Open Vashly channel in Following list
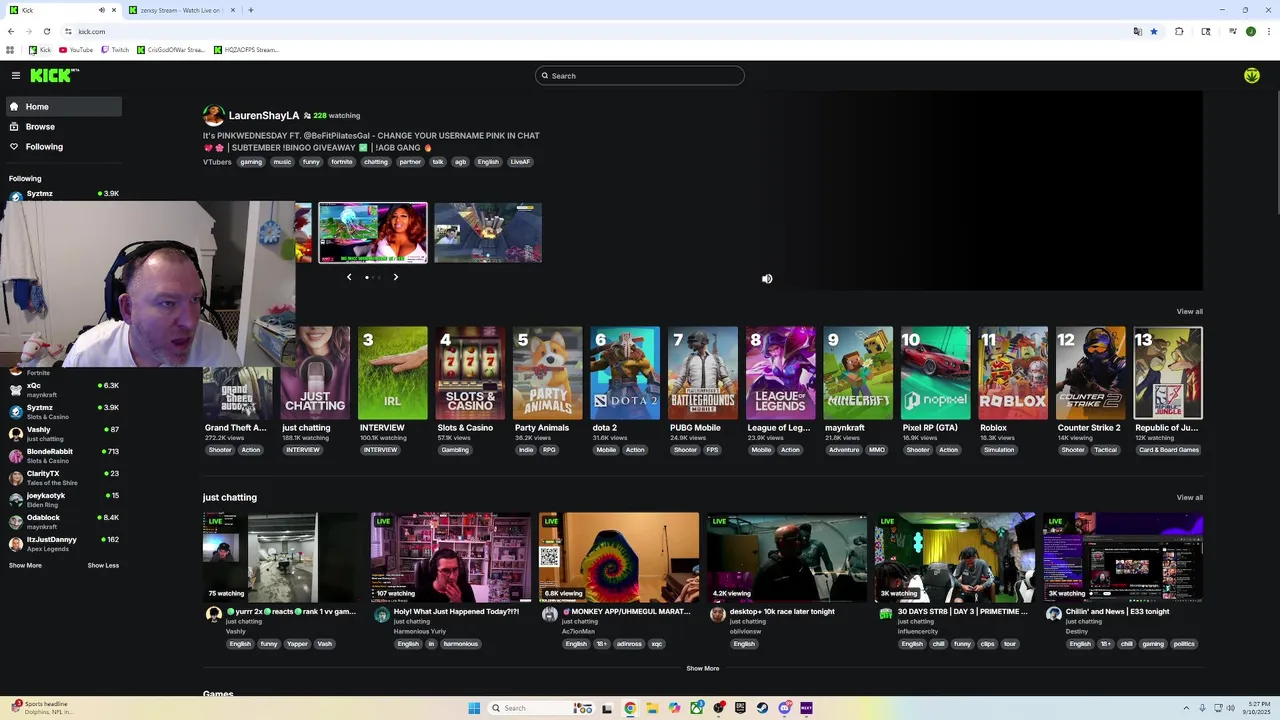The width and height of the screenshot is (1280, 720). 62,434
